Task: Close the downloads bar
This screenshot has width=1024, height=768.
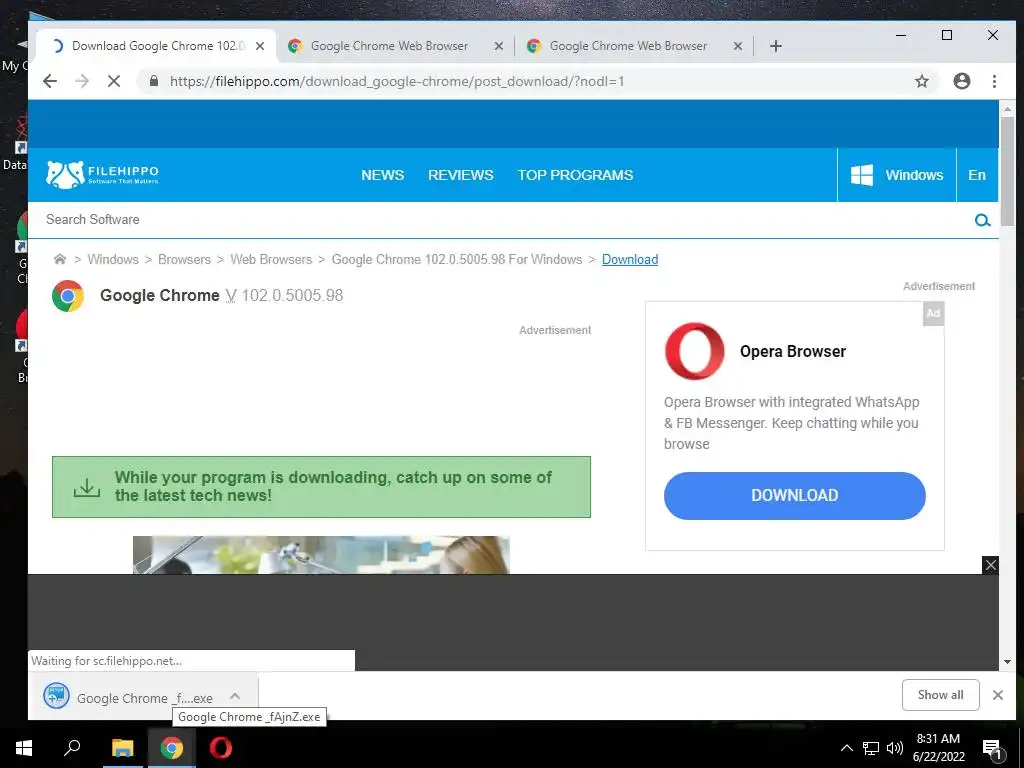Action: click(x=997, y=695)
